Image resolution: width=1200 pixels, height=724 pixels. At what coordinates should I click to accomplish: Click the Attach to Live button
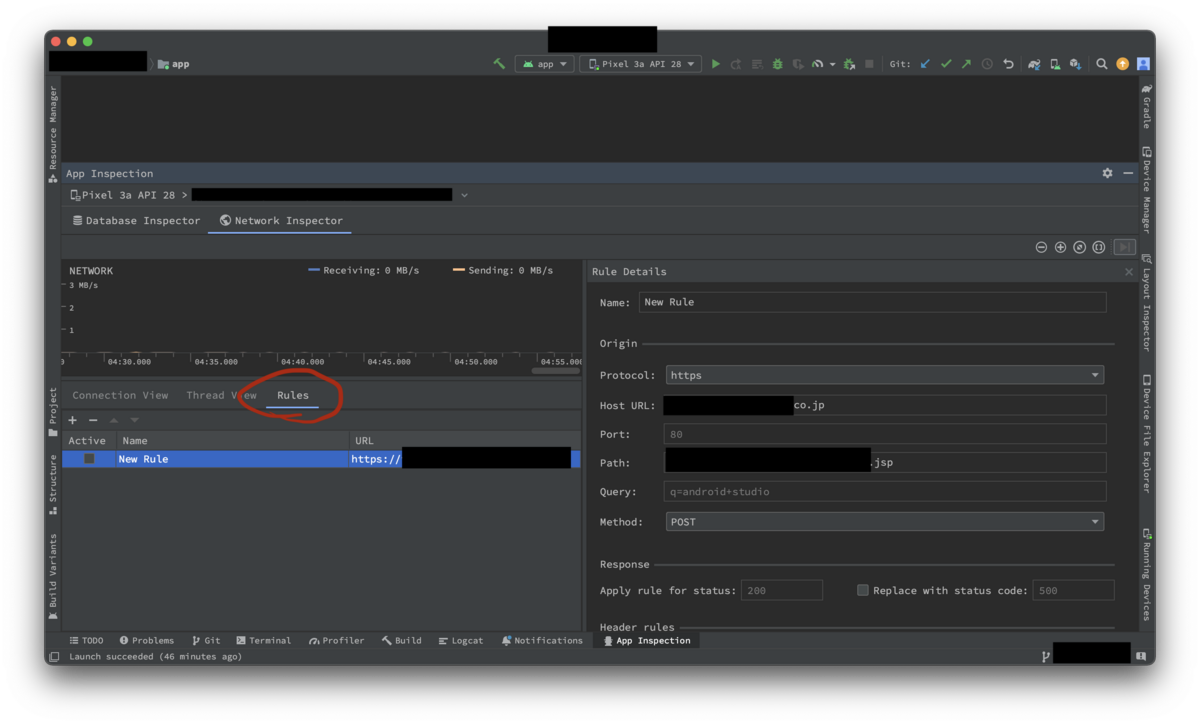click(1125, 247)
